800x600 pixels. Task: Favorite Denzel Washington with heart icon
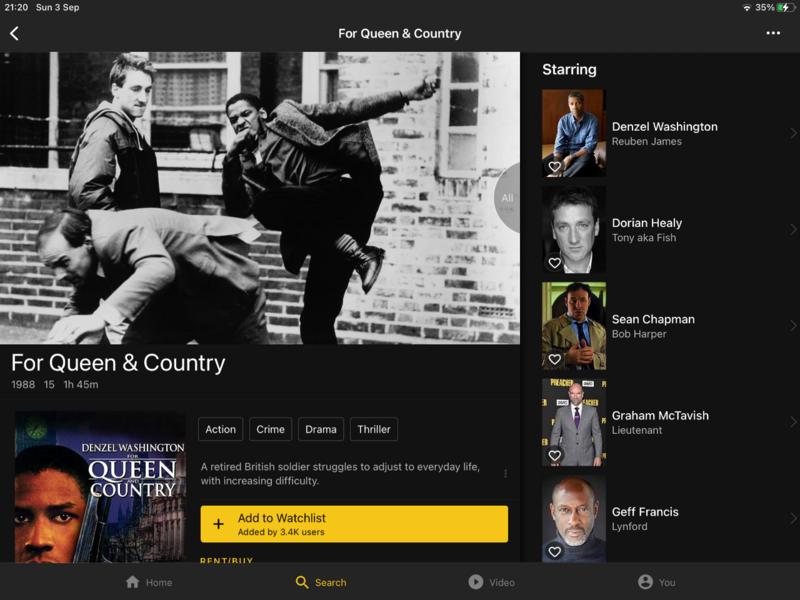click(555, 166)
